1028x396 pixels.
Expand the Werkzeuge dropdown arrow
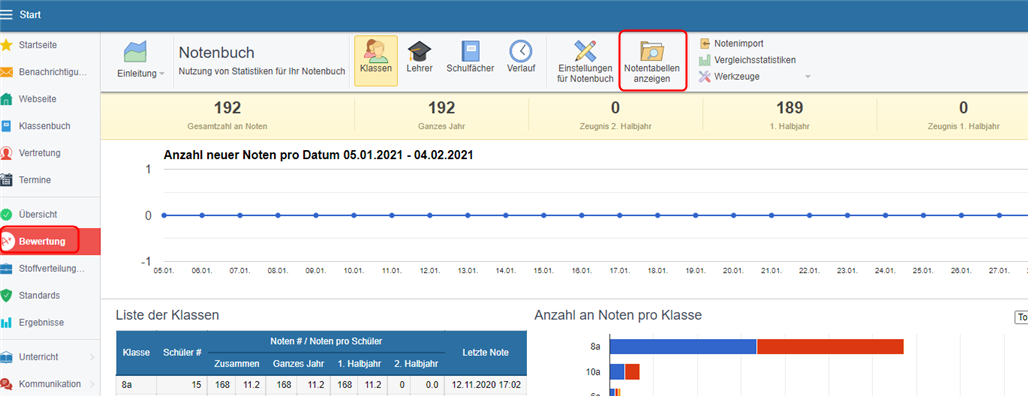pos(808,77)
